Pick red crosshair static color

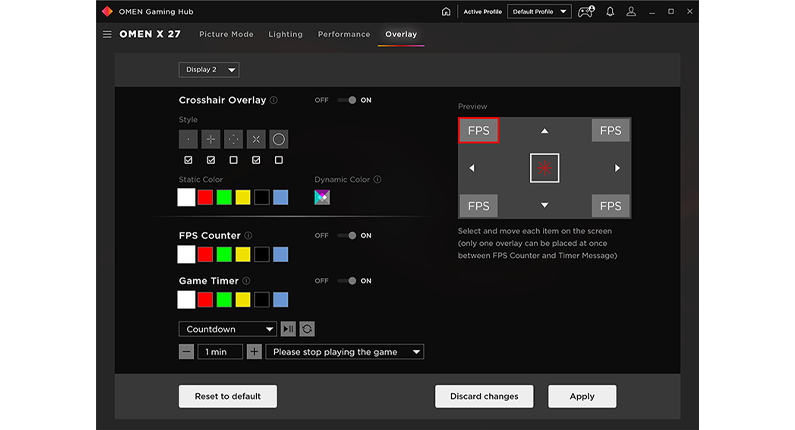(205, 197)
